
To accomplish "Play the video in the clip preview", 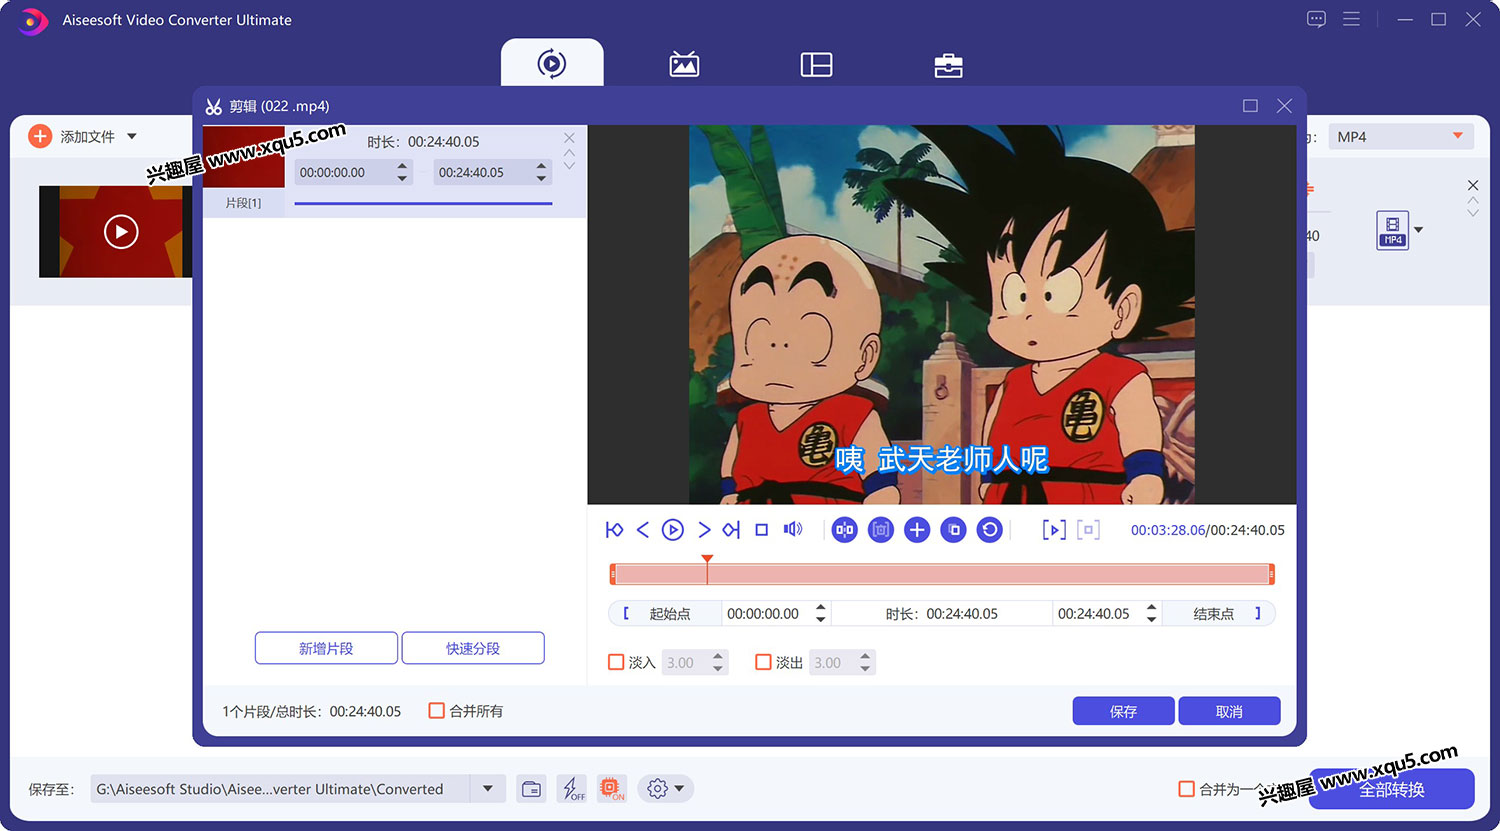I will coord(673,530).
